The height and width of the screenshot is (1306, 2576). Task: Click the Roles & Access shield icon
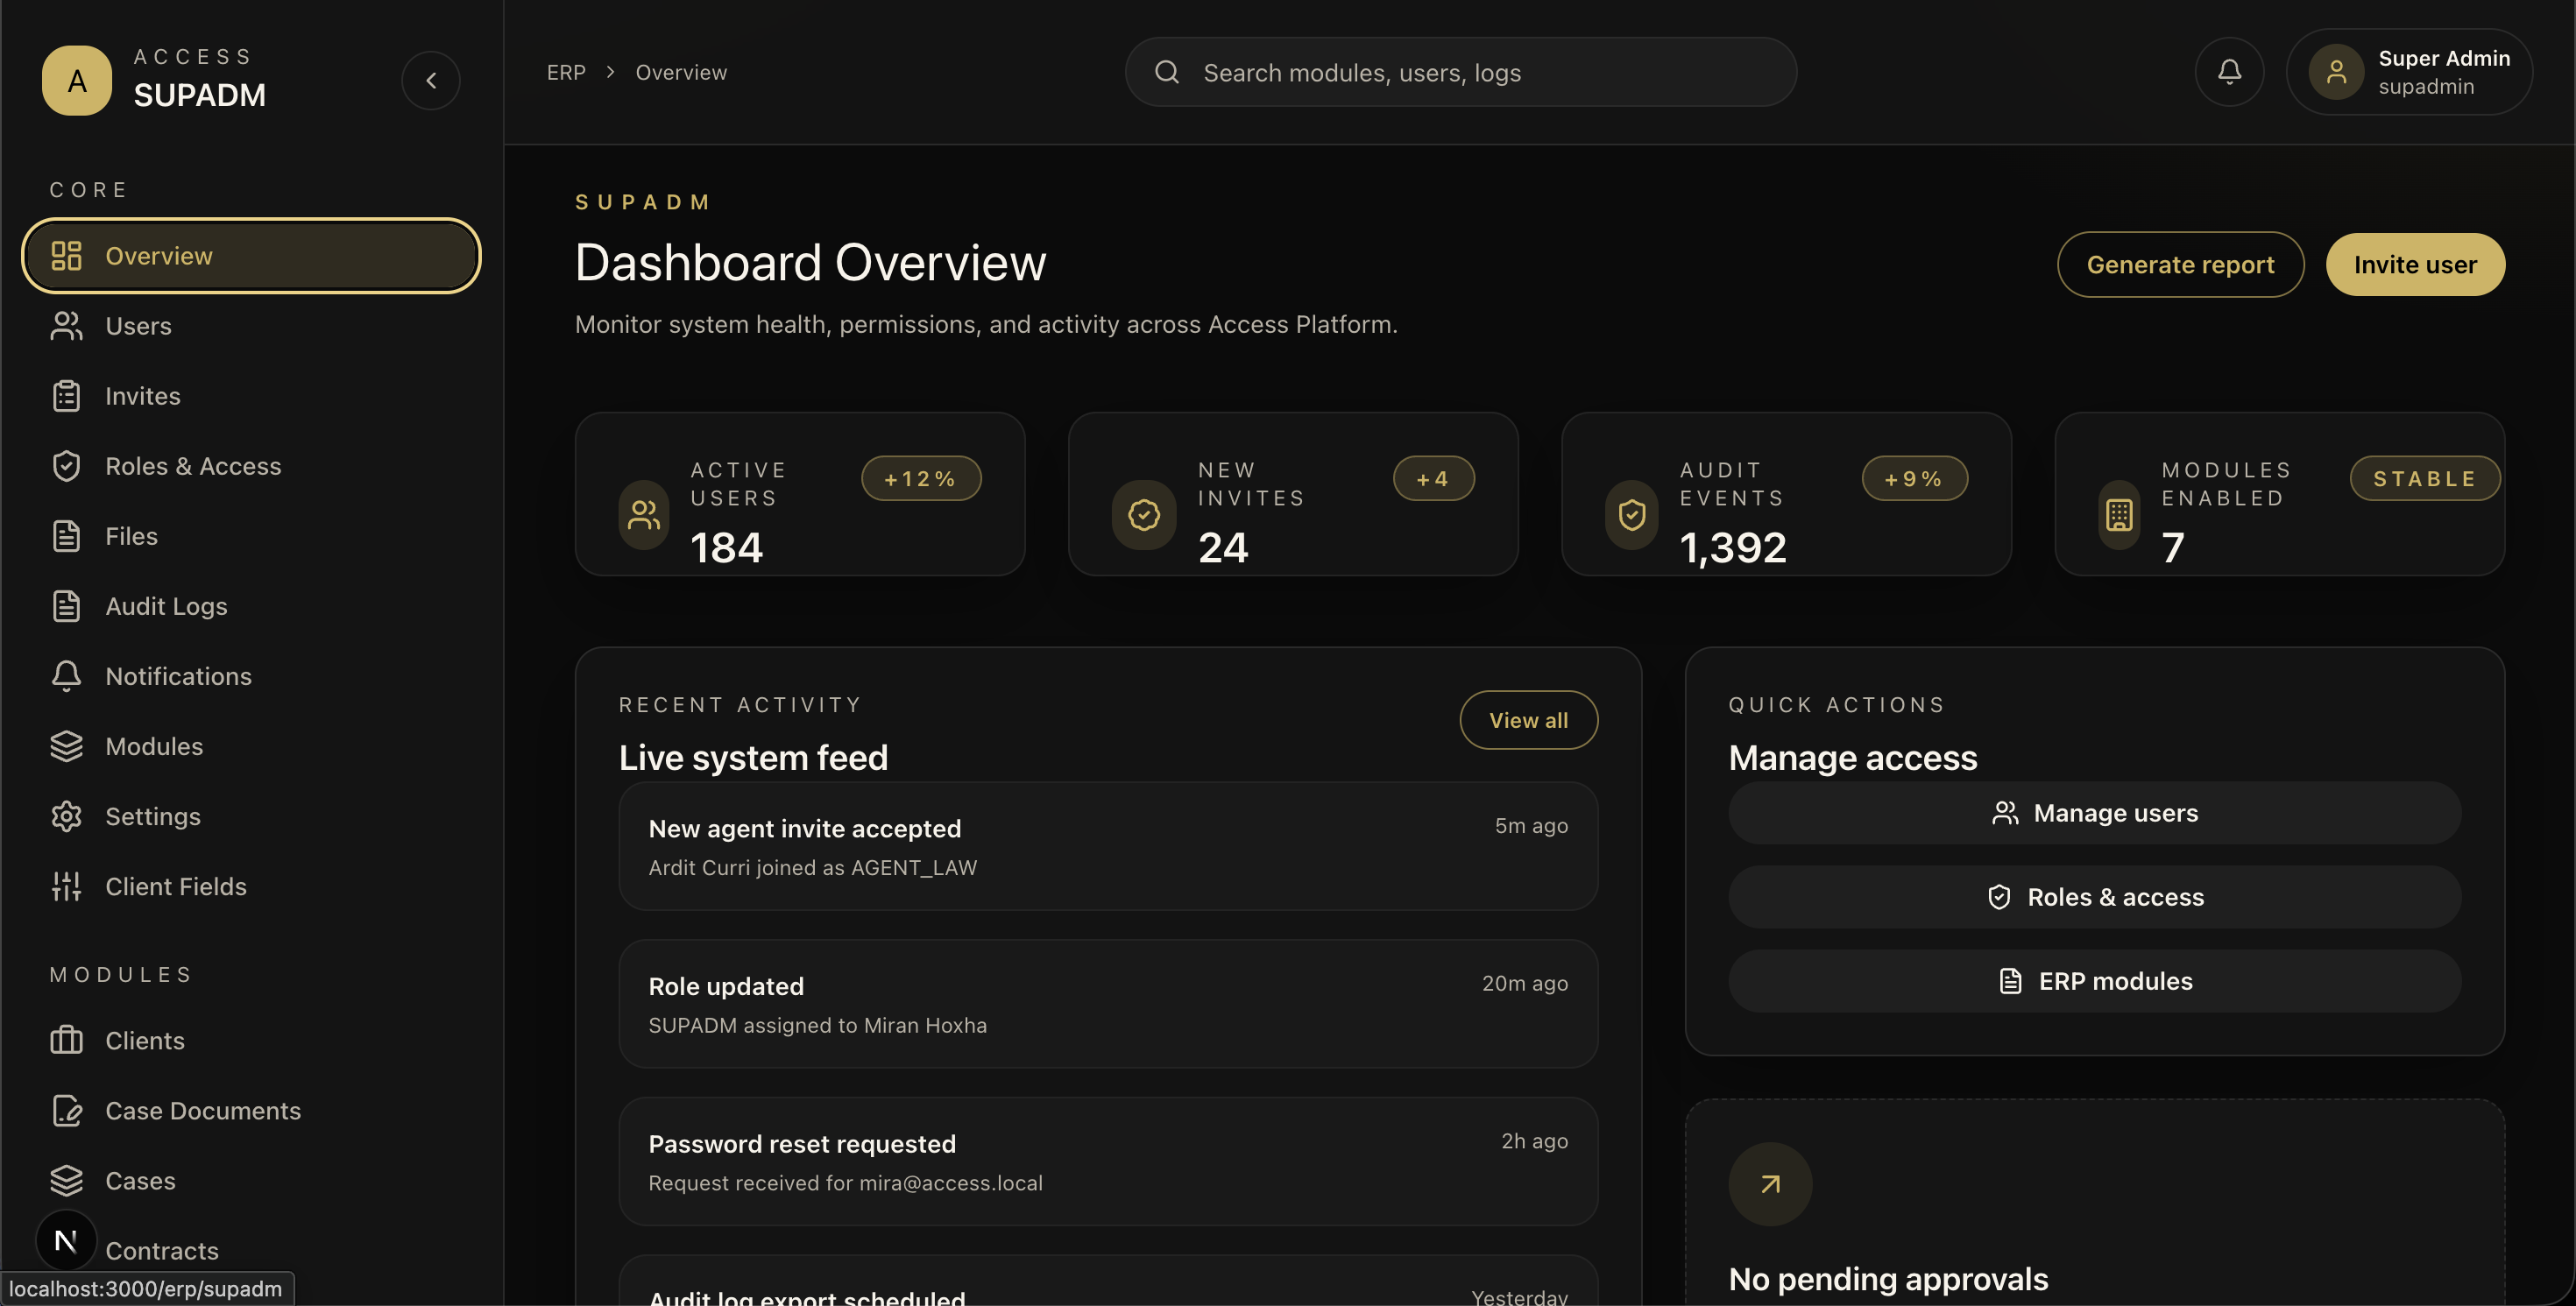(x=66, y=466)
